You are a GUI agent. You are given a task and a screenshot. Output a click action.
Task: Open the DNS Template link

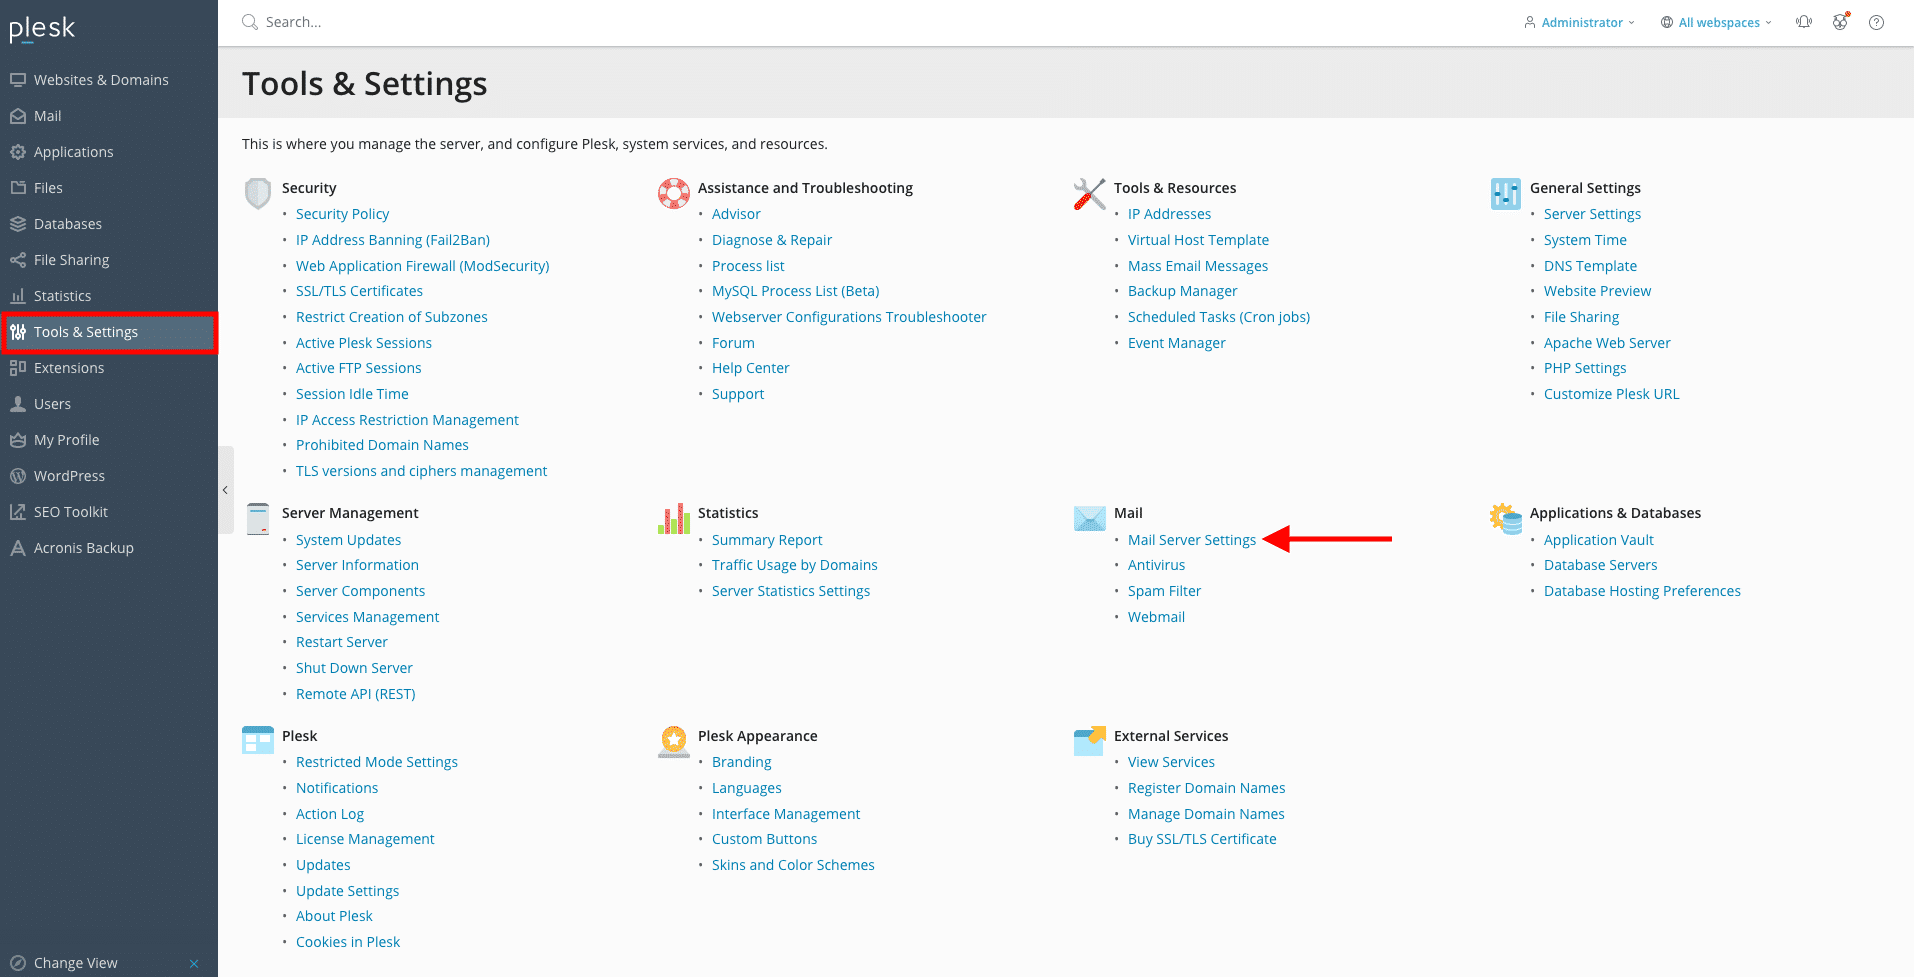(1590, 266)
